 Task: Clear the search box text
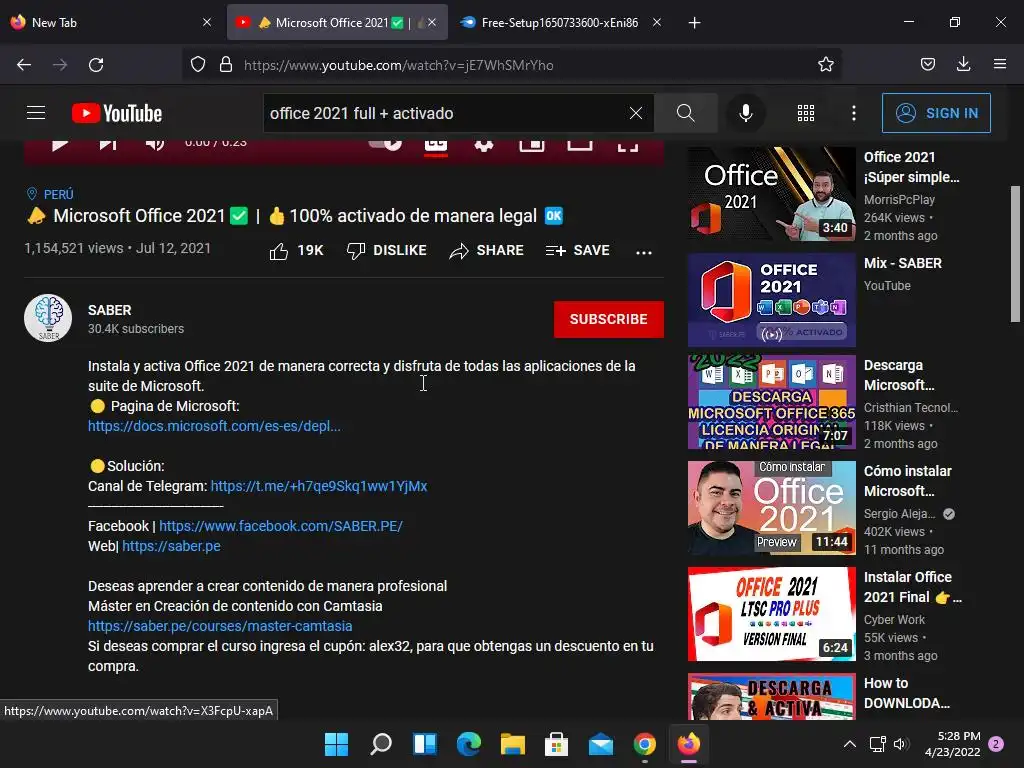635,113
